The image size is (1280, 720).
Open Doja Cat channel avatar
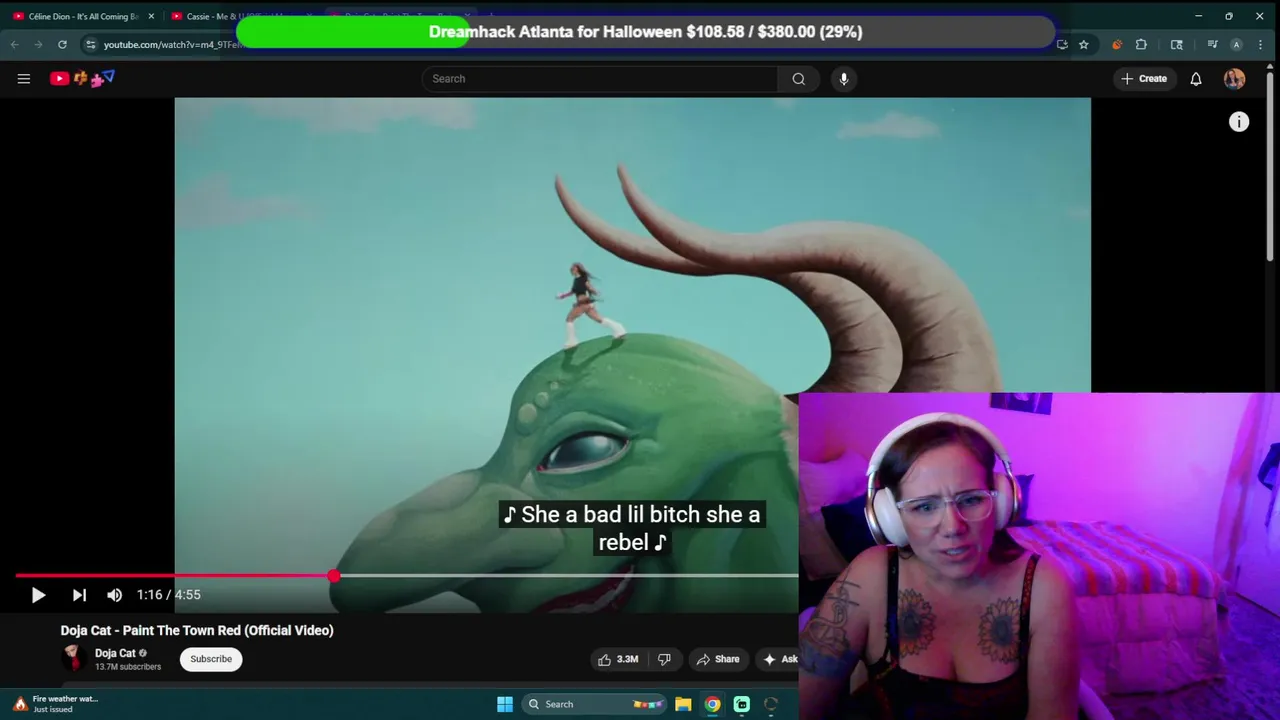(x=73, y=658)
